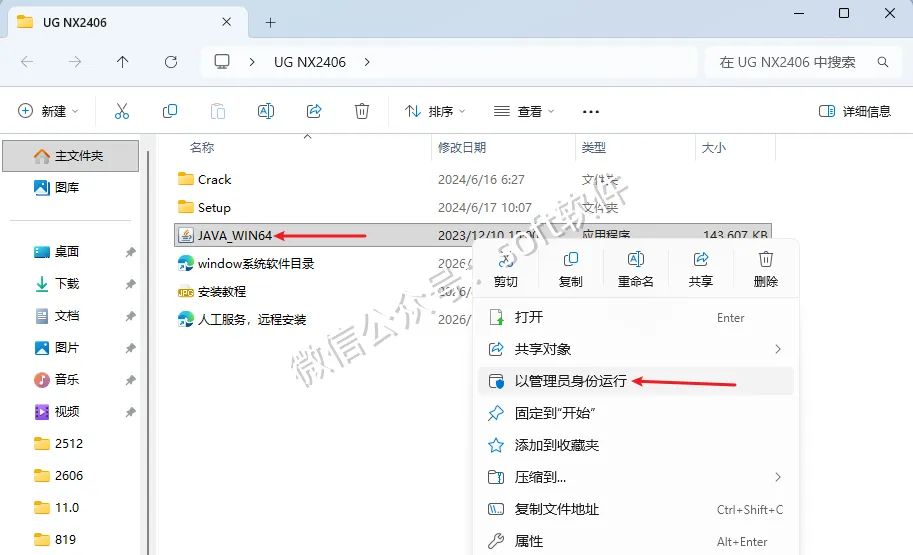This screenshot has width=913, height=555.
Task: Choose 打开 from the context menu
Action: [x=635, y=317]
